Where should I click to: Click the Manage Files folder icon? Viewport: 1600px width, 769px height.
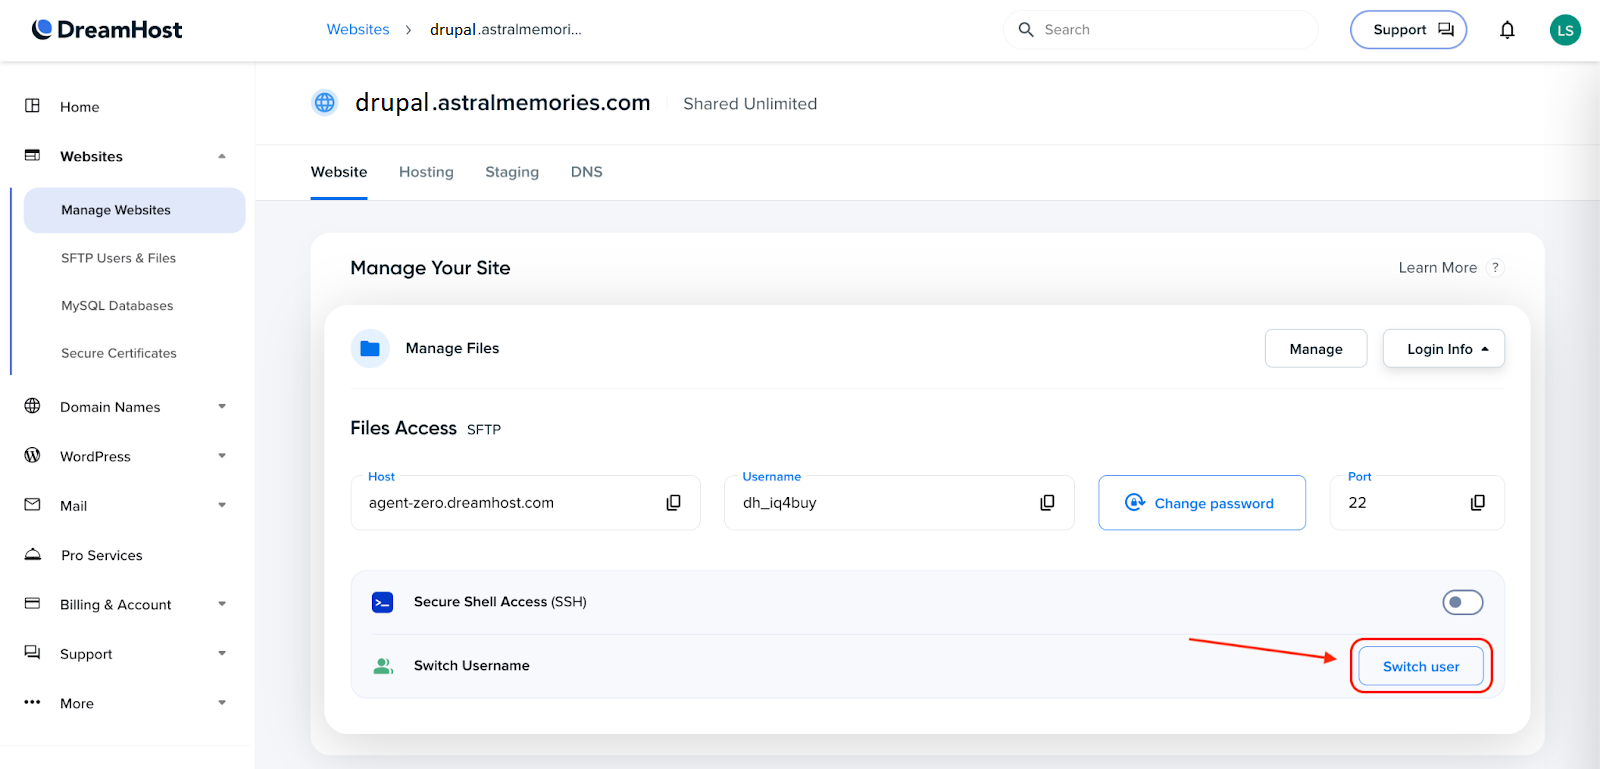[370, 349]
